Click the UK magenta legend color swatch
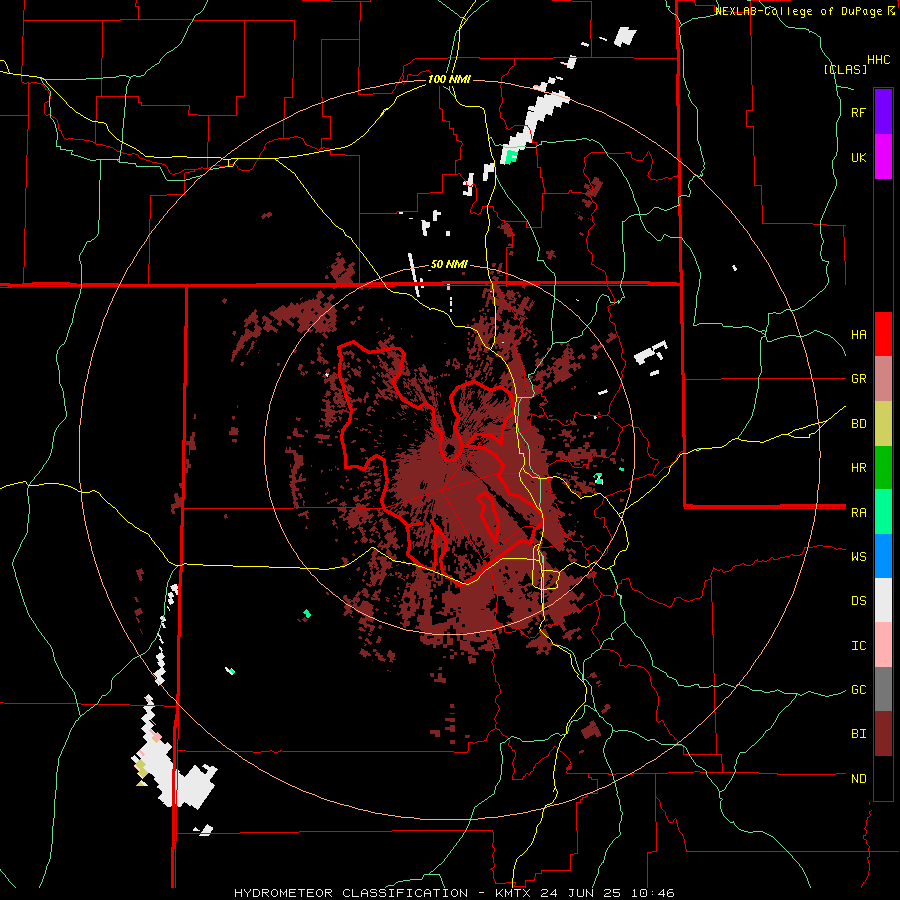900x900 pixels. pyautogui.click(x=883, y=157)
